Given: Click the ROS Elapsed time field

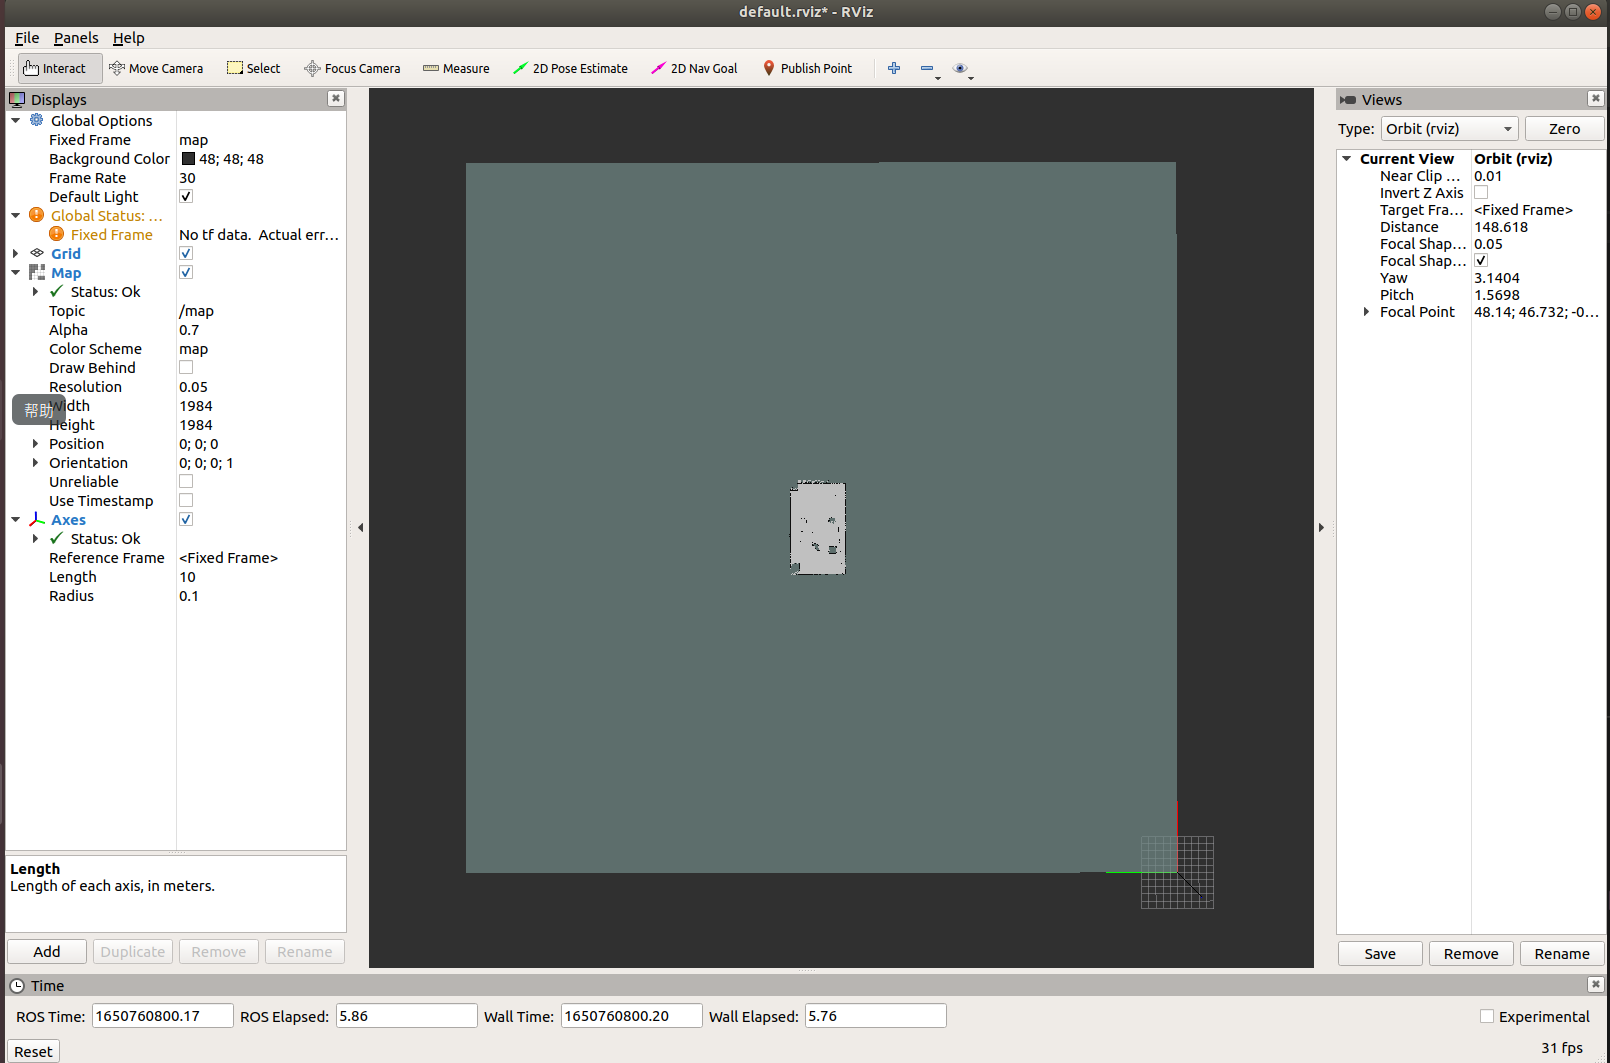Looking at the screenshot, I should (x=406, y=1015).
